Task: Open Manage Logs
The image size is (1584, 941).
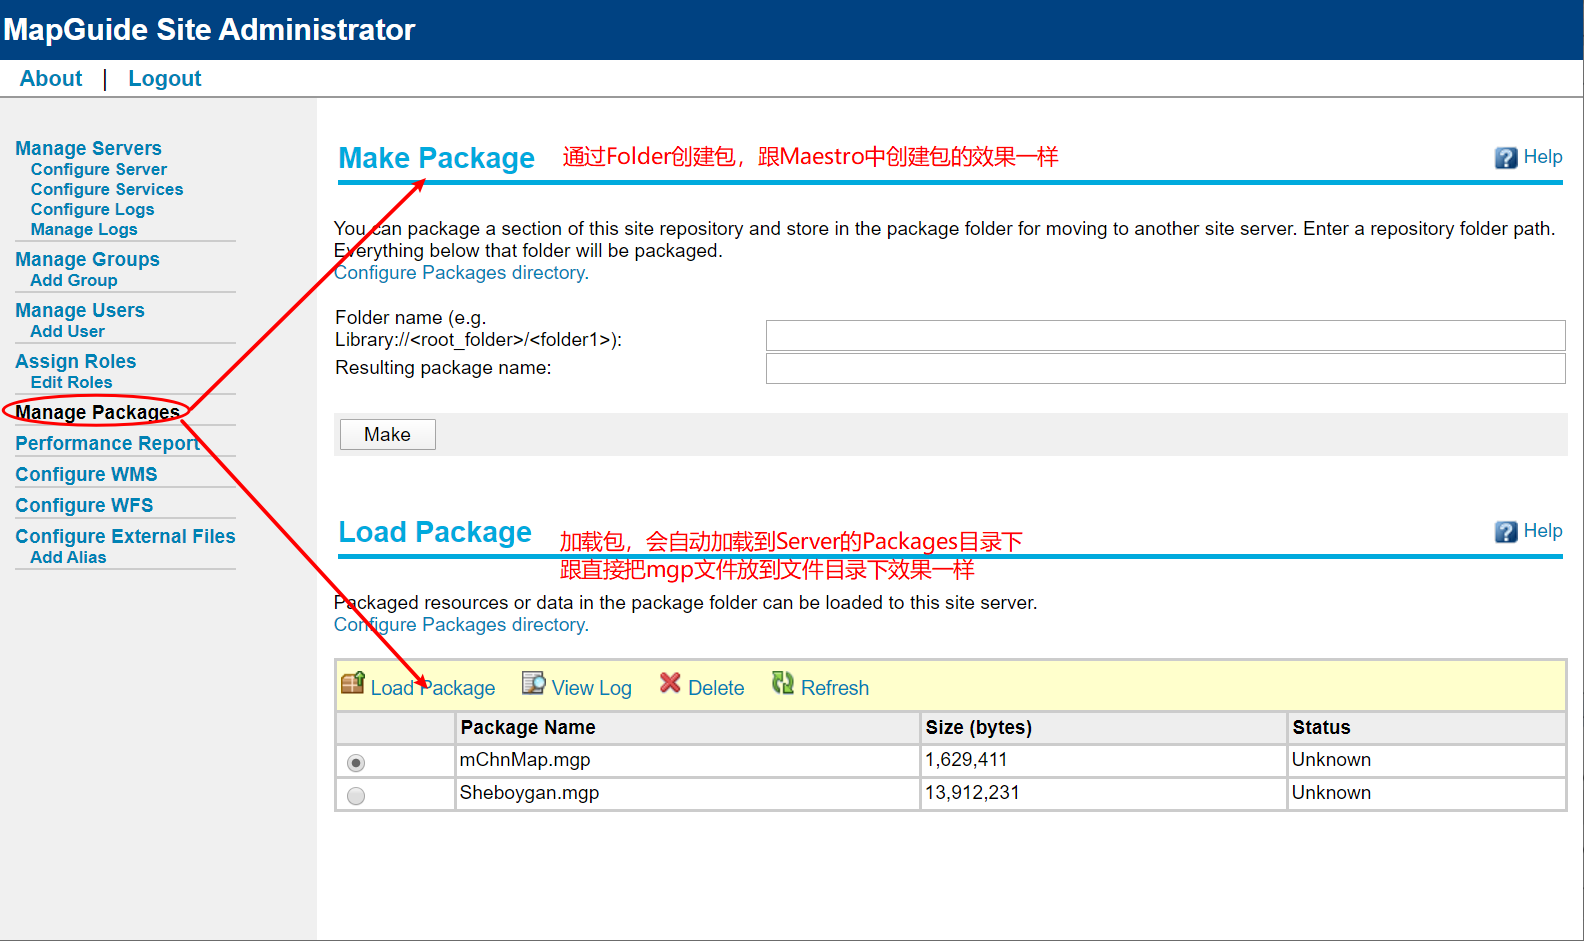Action: (84, 230)
